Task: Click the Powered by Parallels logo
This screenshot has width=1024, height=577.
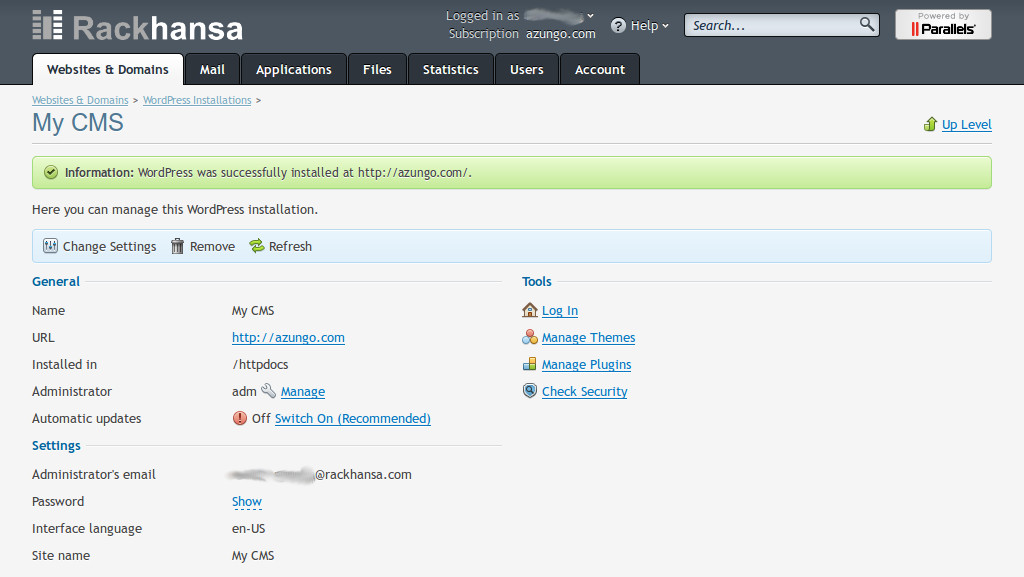Action: point(943,25)
